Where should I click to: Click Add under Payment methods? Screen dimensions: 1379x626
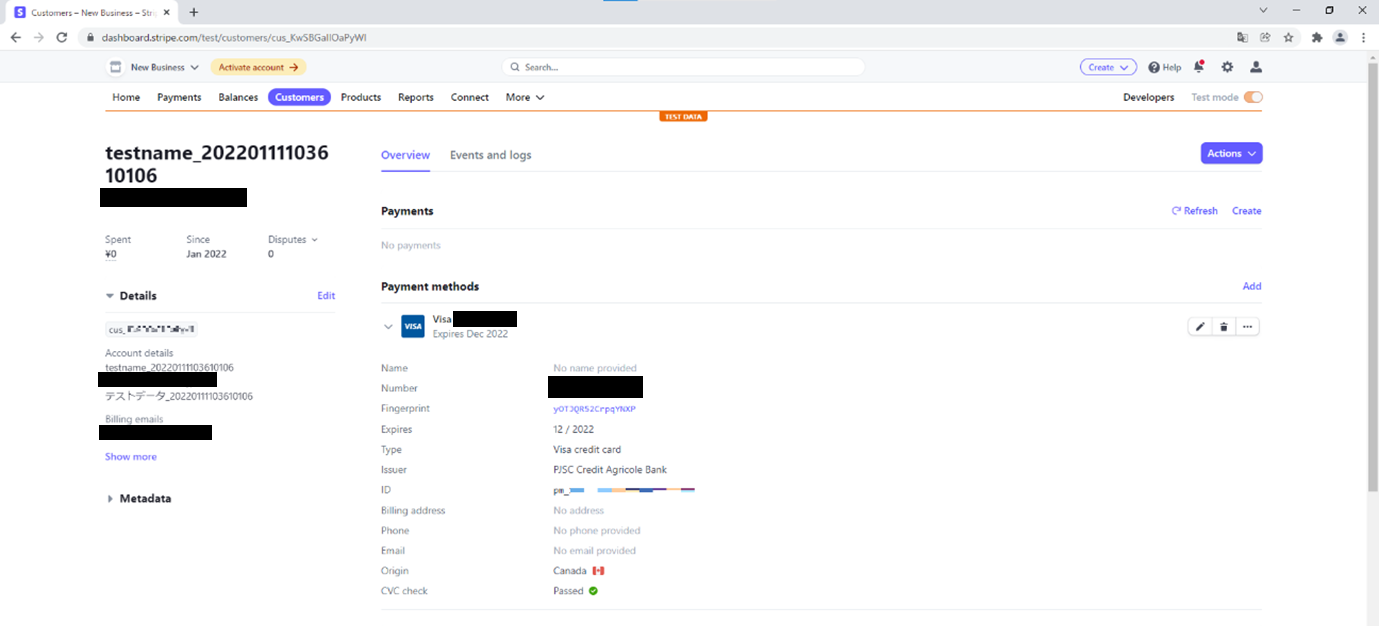pos(1251,286)
